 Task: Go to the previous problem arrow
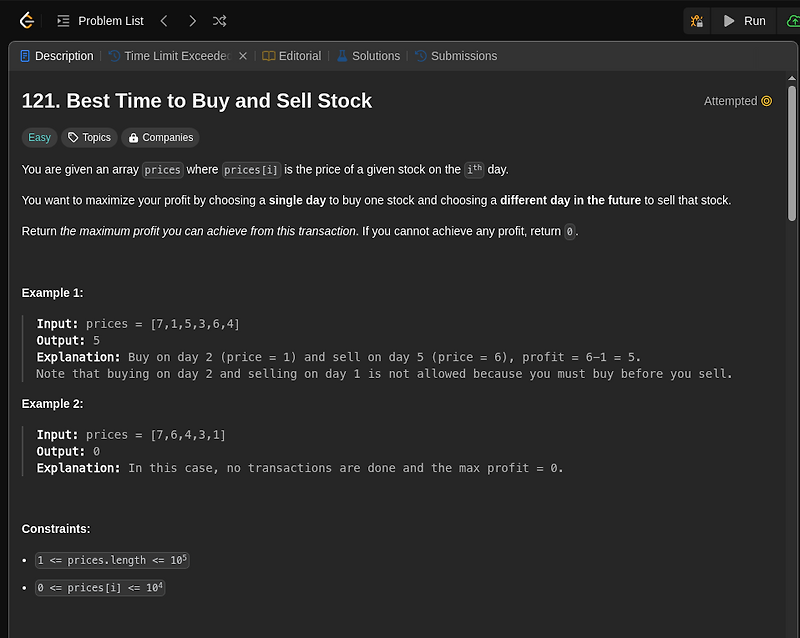click(x=164, y=21)
